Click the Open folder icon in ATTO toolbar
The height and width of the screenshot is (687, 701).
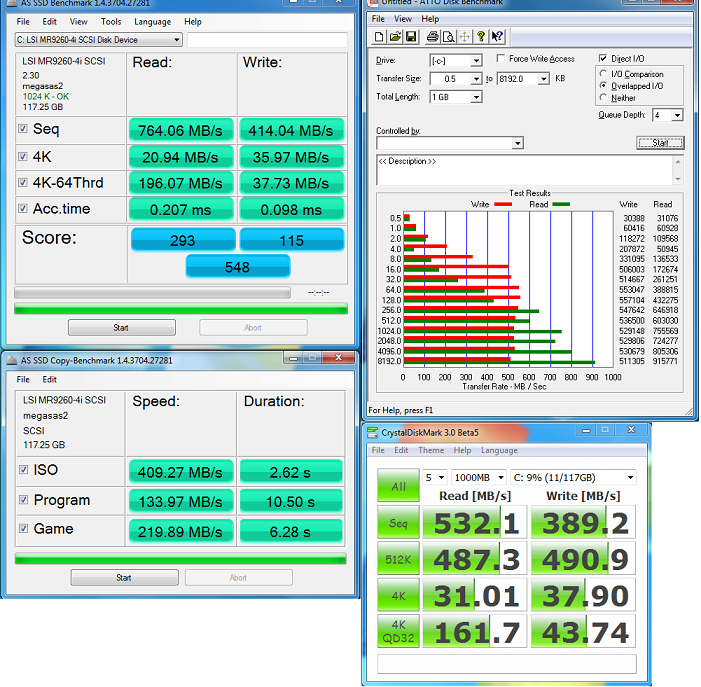pyautogui.click(x=395, y=37)
